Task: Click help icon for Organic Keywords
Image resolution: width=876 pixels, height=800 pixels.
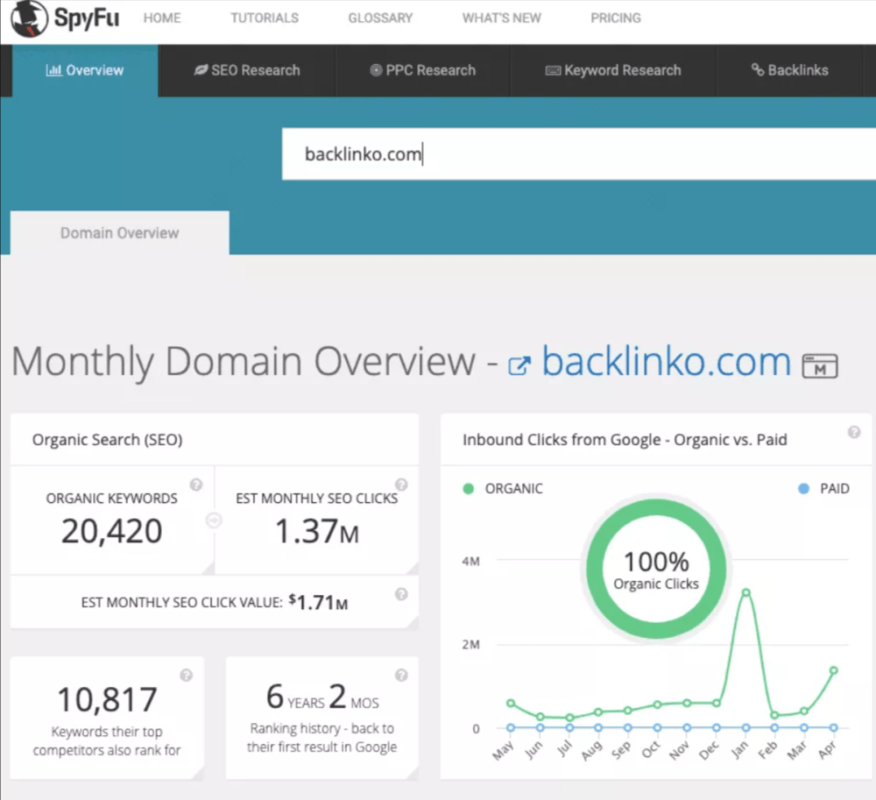Action: 196,485
